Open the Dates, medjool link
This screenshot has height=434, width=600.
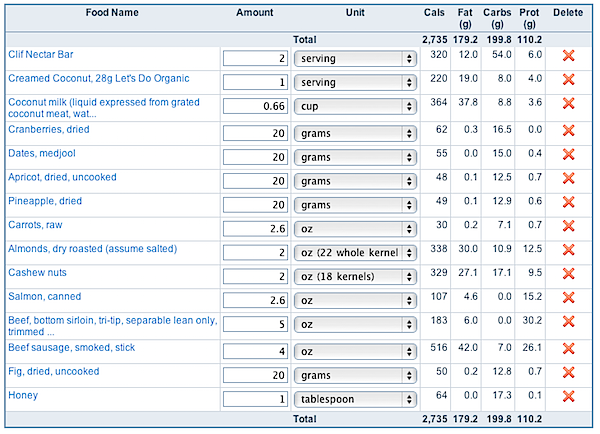pos(42,153)
